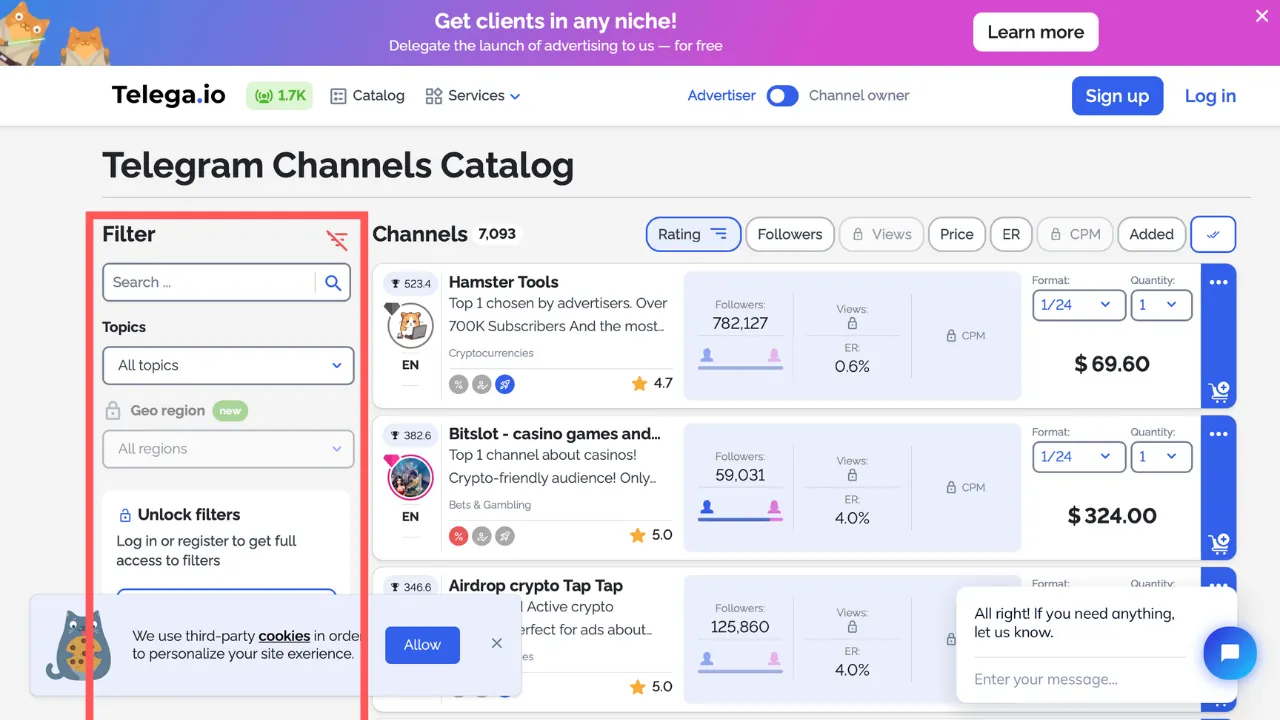Click the Learn more banner button

point(1036,32)
